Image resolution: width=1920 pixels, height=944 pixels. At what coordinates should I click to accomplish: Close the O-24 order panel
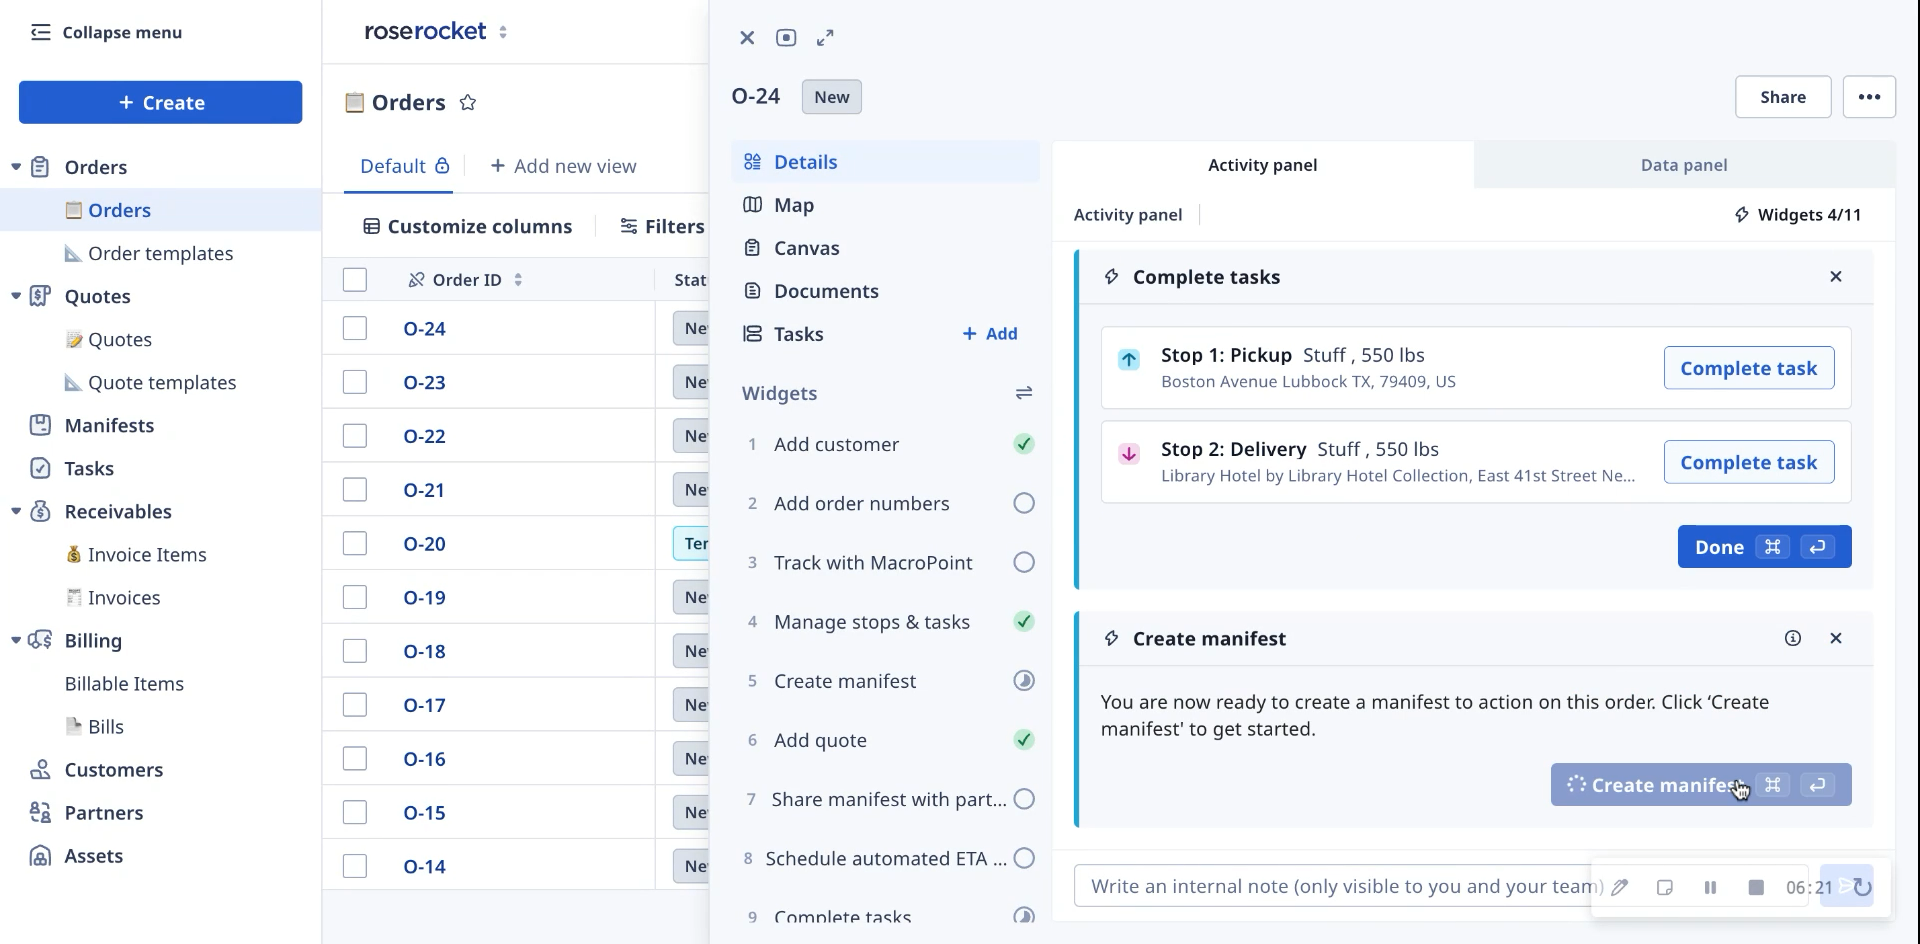(747, 38)
